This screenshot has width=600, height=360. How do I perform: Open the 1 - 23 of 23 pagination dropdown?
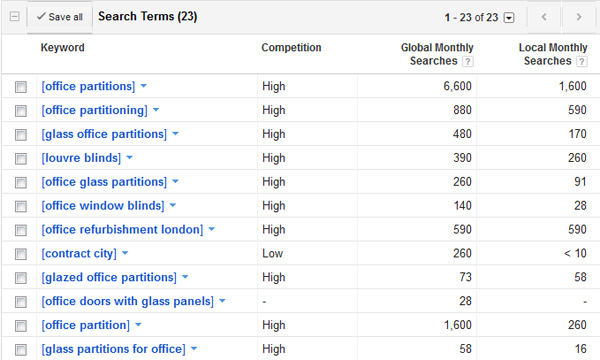point(509,18)
